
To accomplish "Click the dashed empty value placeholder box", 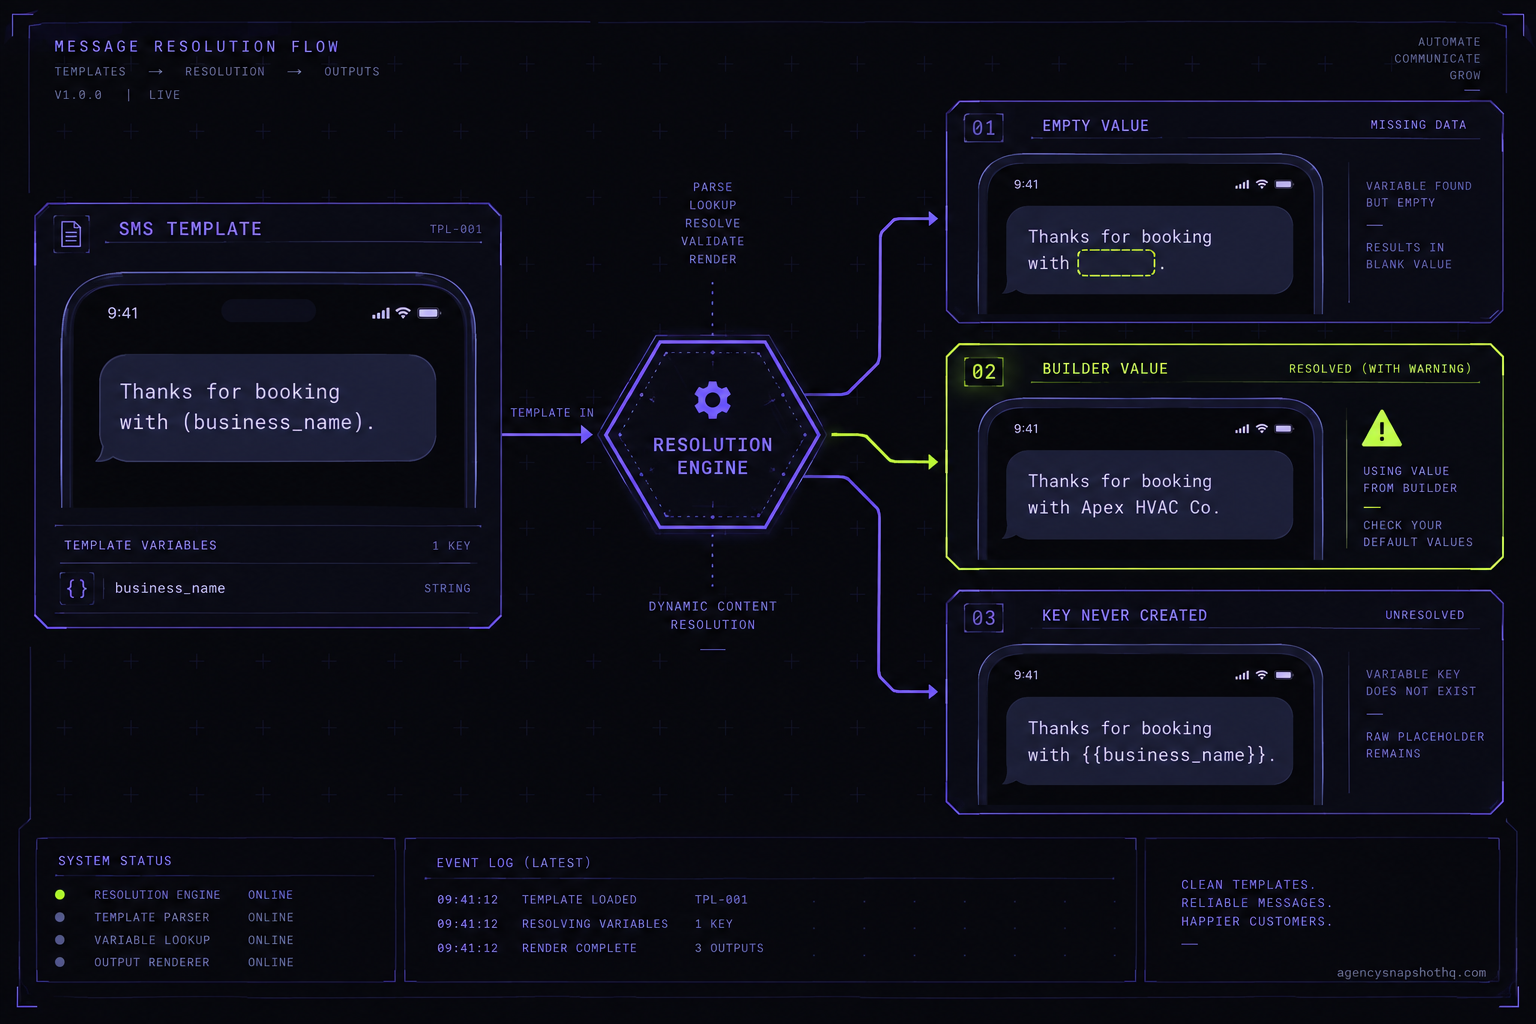I will [1116, 263].
